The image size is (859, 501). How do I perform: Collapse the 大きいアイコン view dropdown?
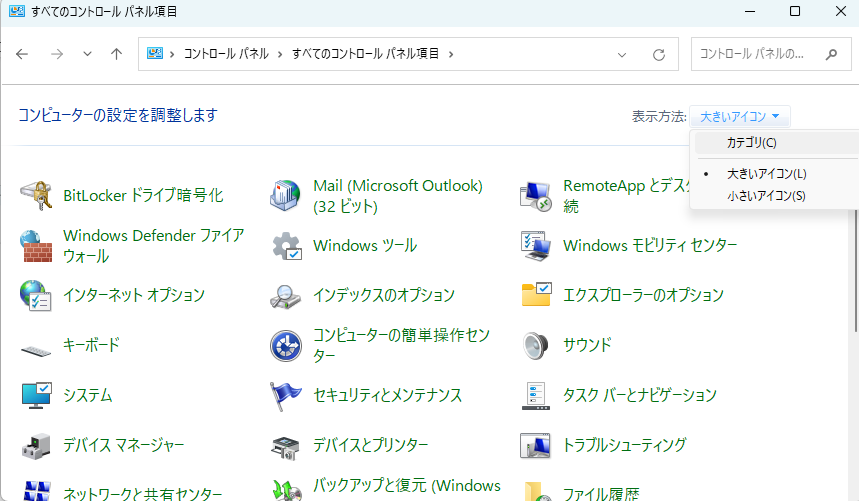[x=740, y=116]
